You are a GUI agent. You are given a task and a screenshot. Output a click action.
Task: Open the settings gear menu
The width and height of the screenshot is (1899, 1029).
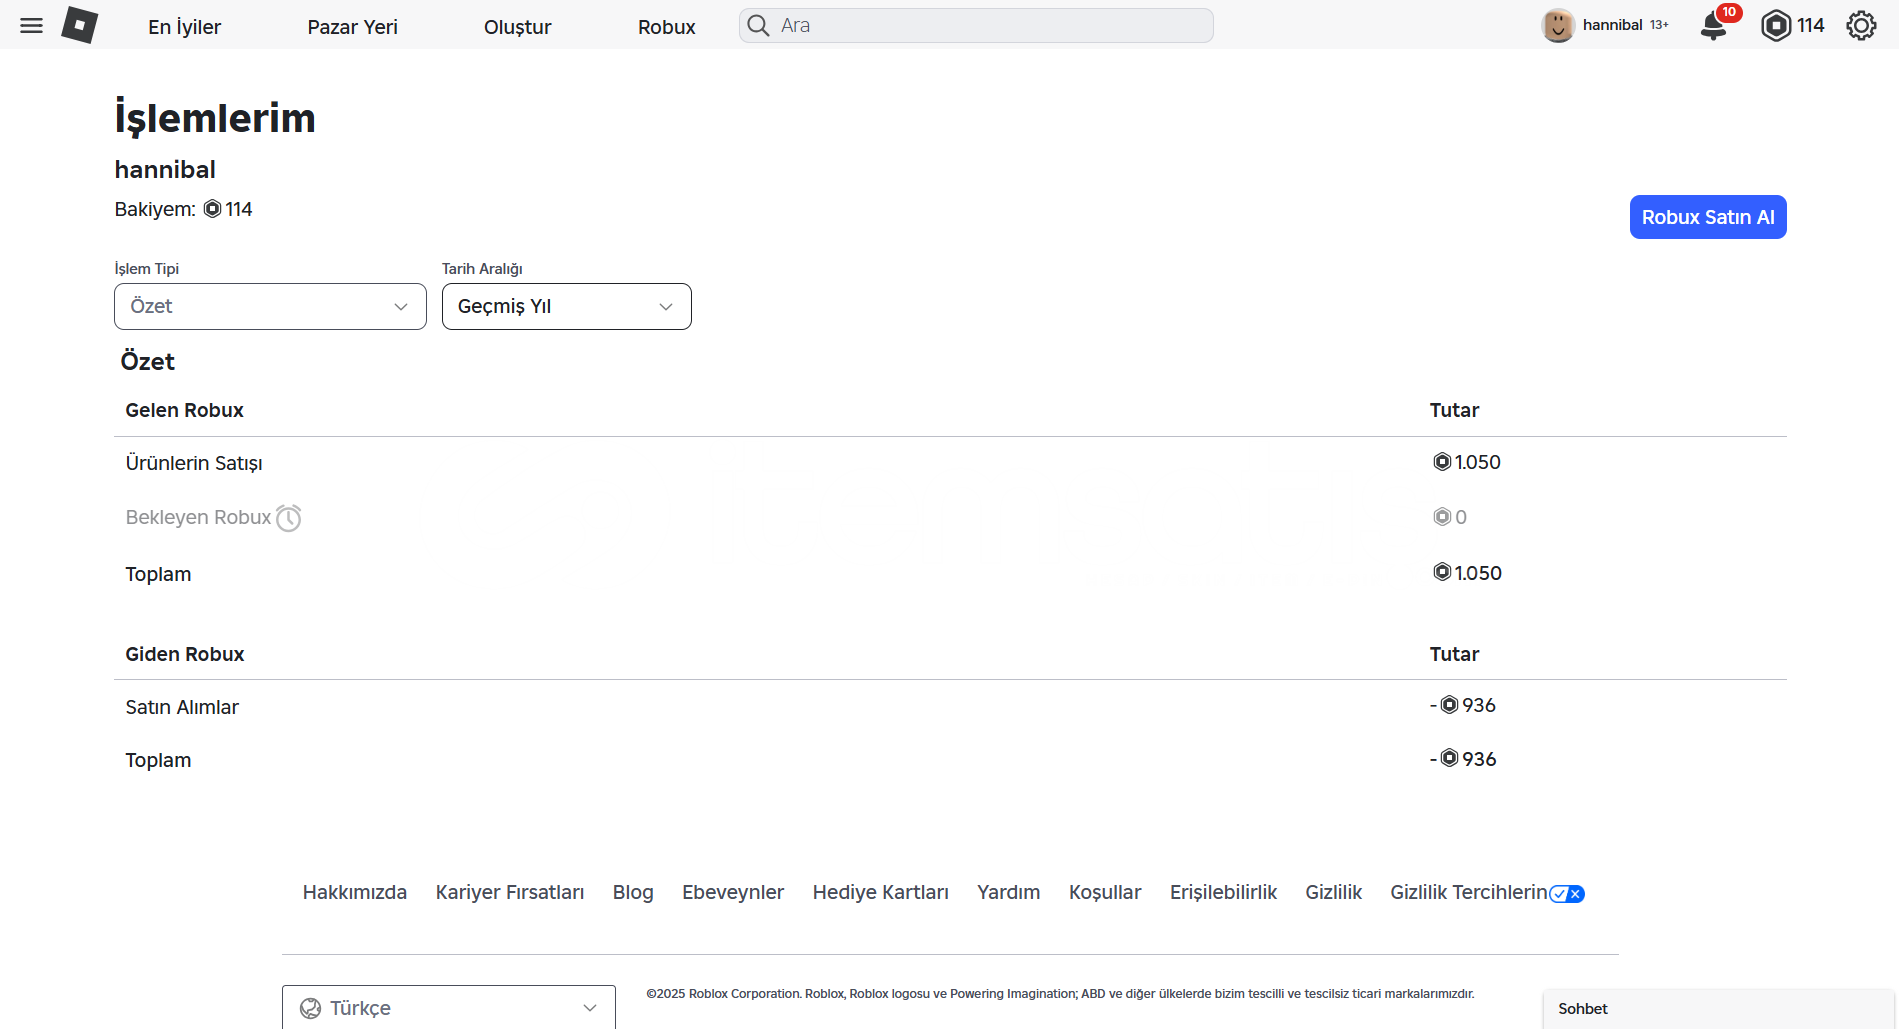(1861, 25)
